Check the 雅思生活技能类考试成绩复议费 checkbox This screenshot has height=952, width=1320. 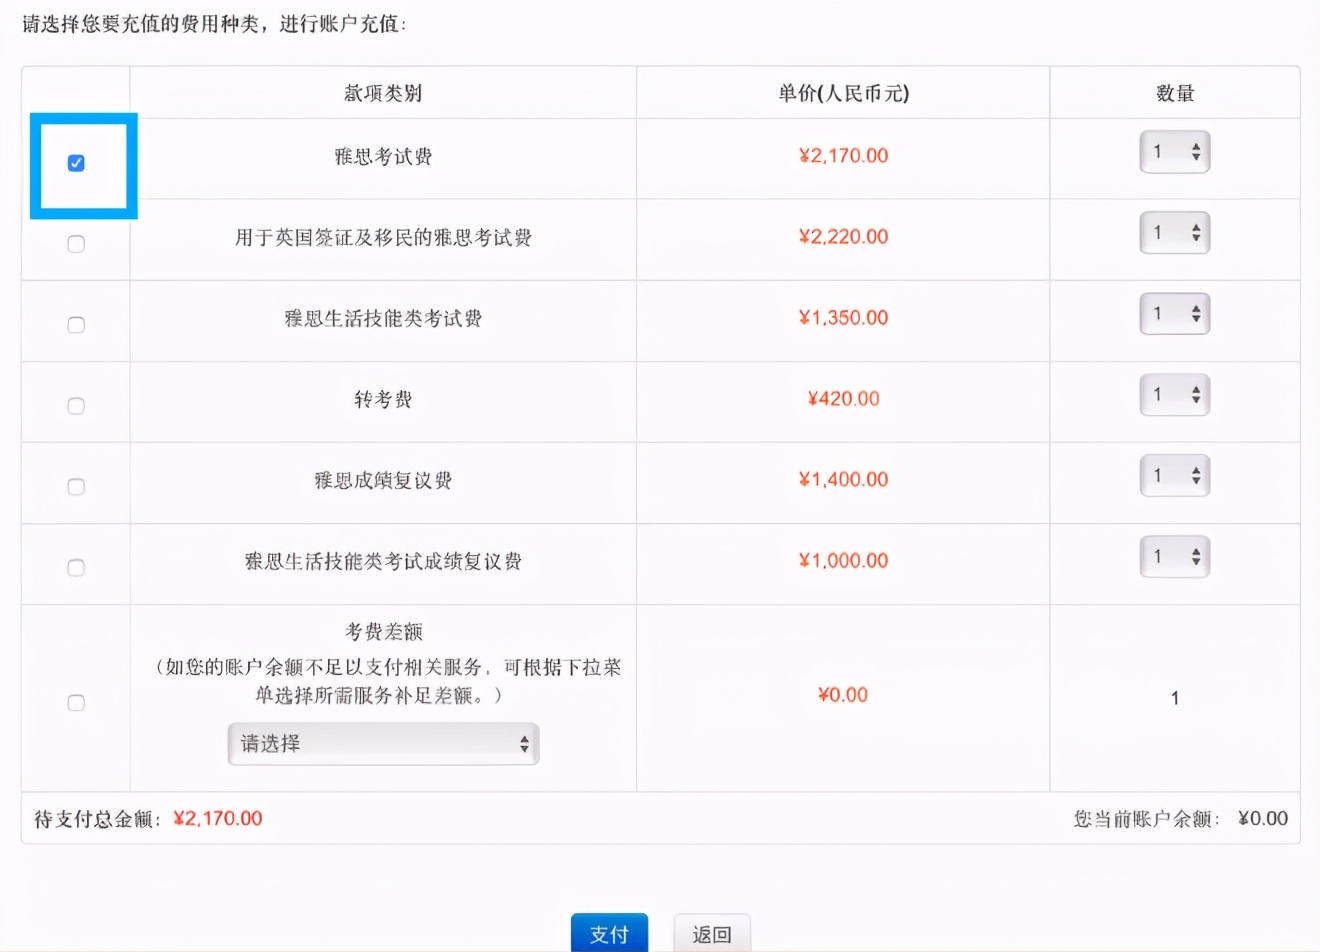pyautogui.click(x=76, y=567)
